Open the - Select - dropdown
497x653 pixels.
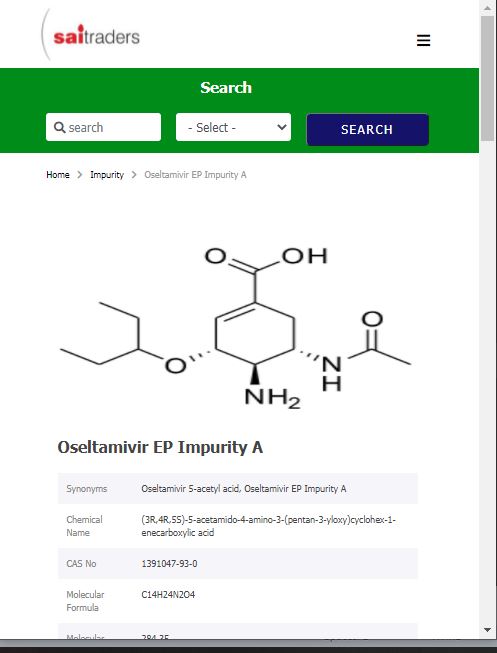click(233, 127)
